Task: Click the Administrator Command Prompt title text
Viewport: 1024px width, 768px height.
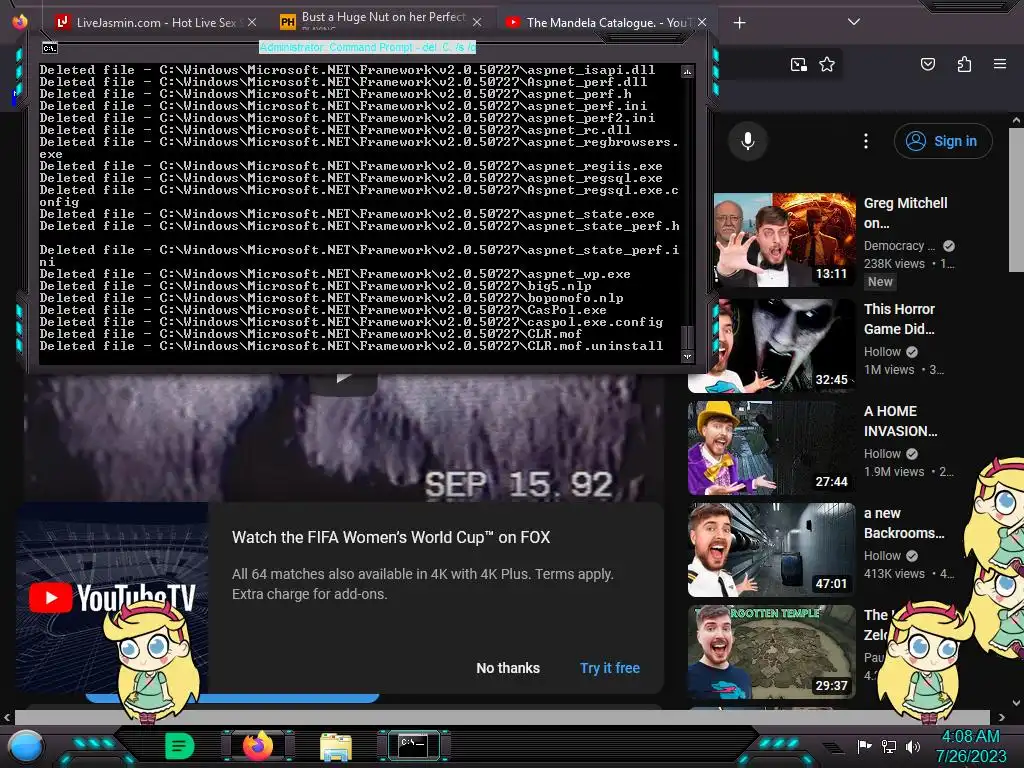Action: (368, 47)
